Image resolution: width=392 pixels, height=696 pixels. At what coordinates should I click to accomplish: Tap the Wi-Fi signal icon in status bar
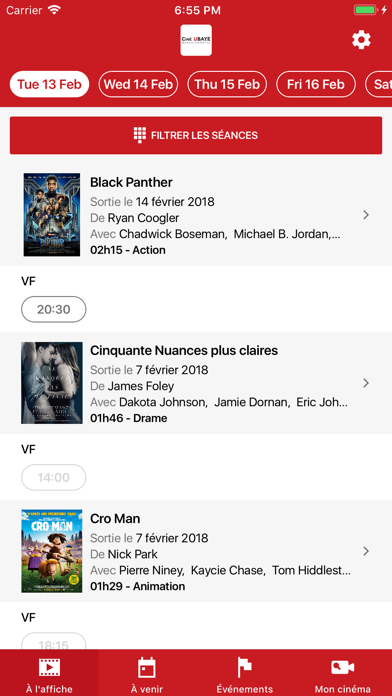pyautogui.click(x=54, y=10)
